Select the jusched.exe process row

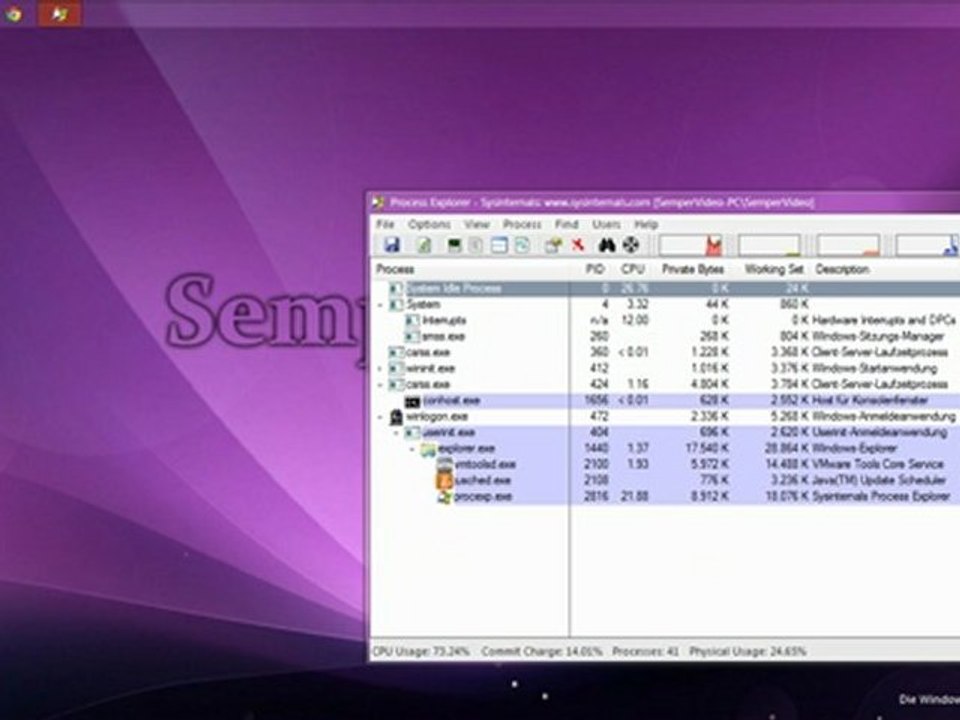(x=666, y=481)
